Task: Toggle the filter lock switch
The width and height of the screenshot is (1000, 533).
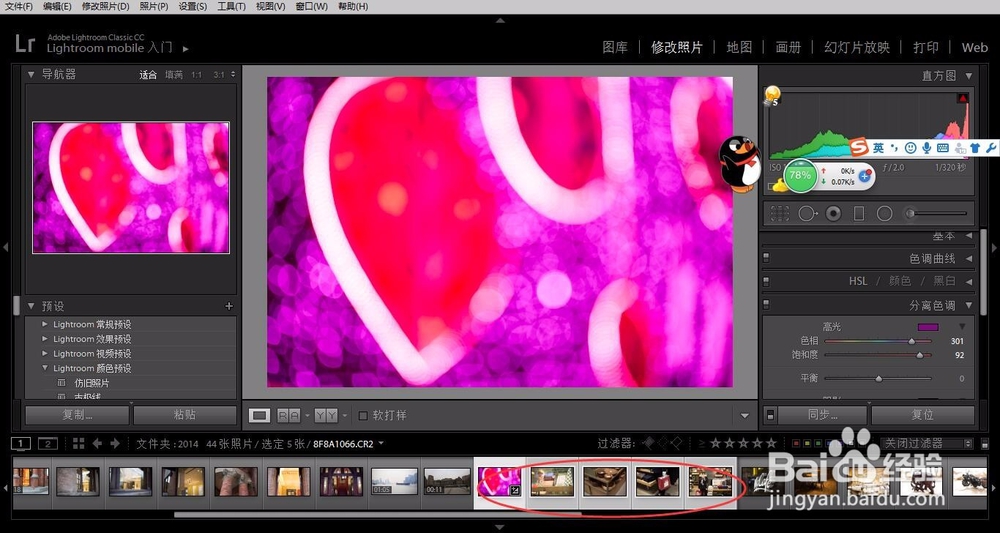Action: click(984, 444)
